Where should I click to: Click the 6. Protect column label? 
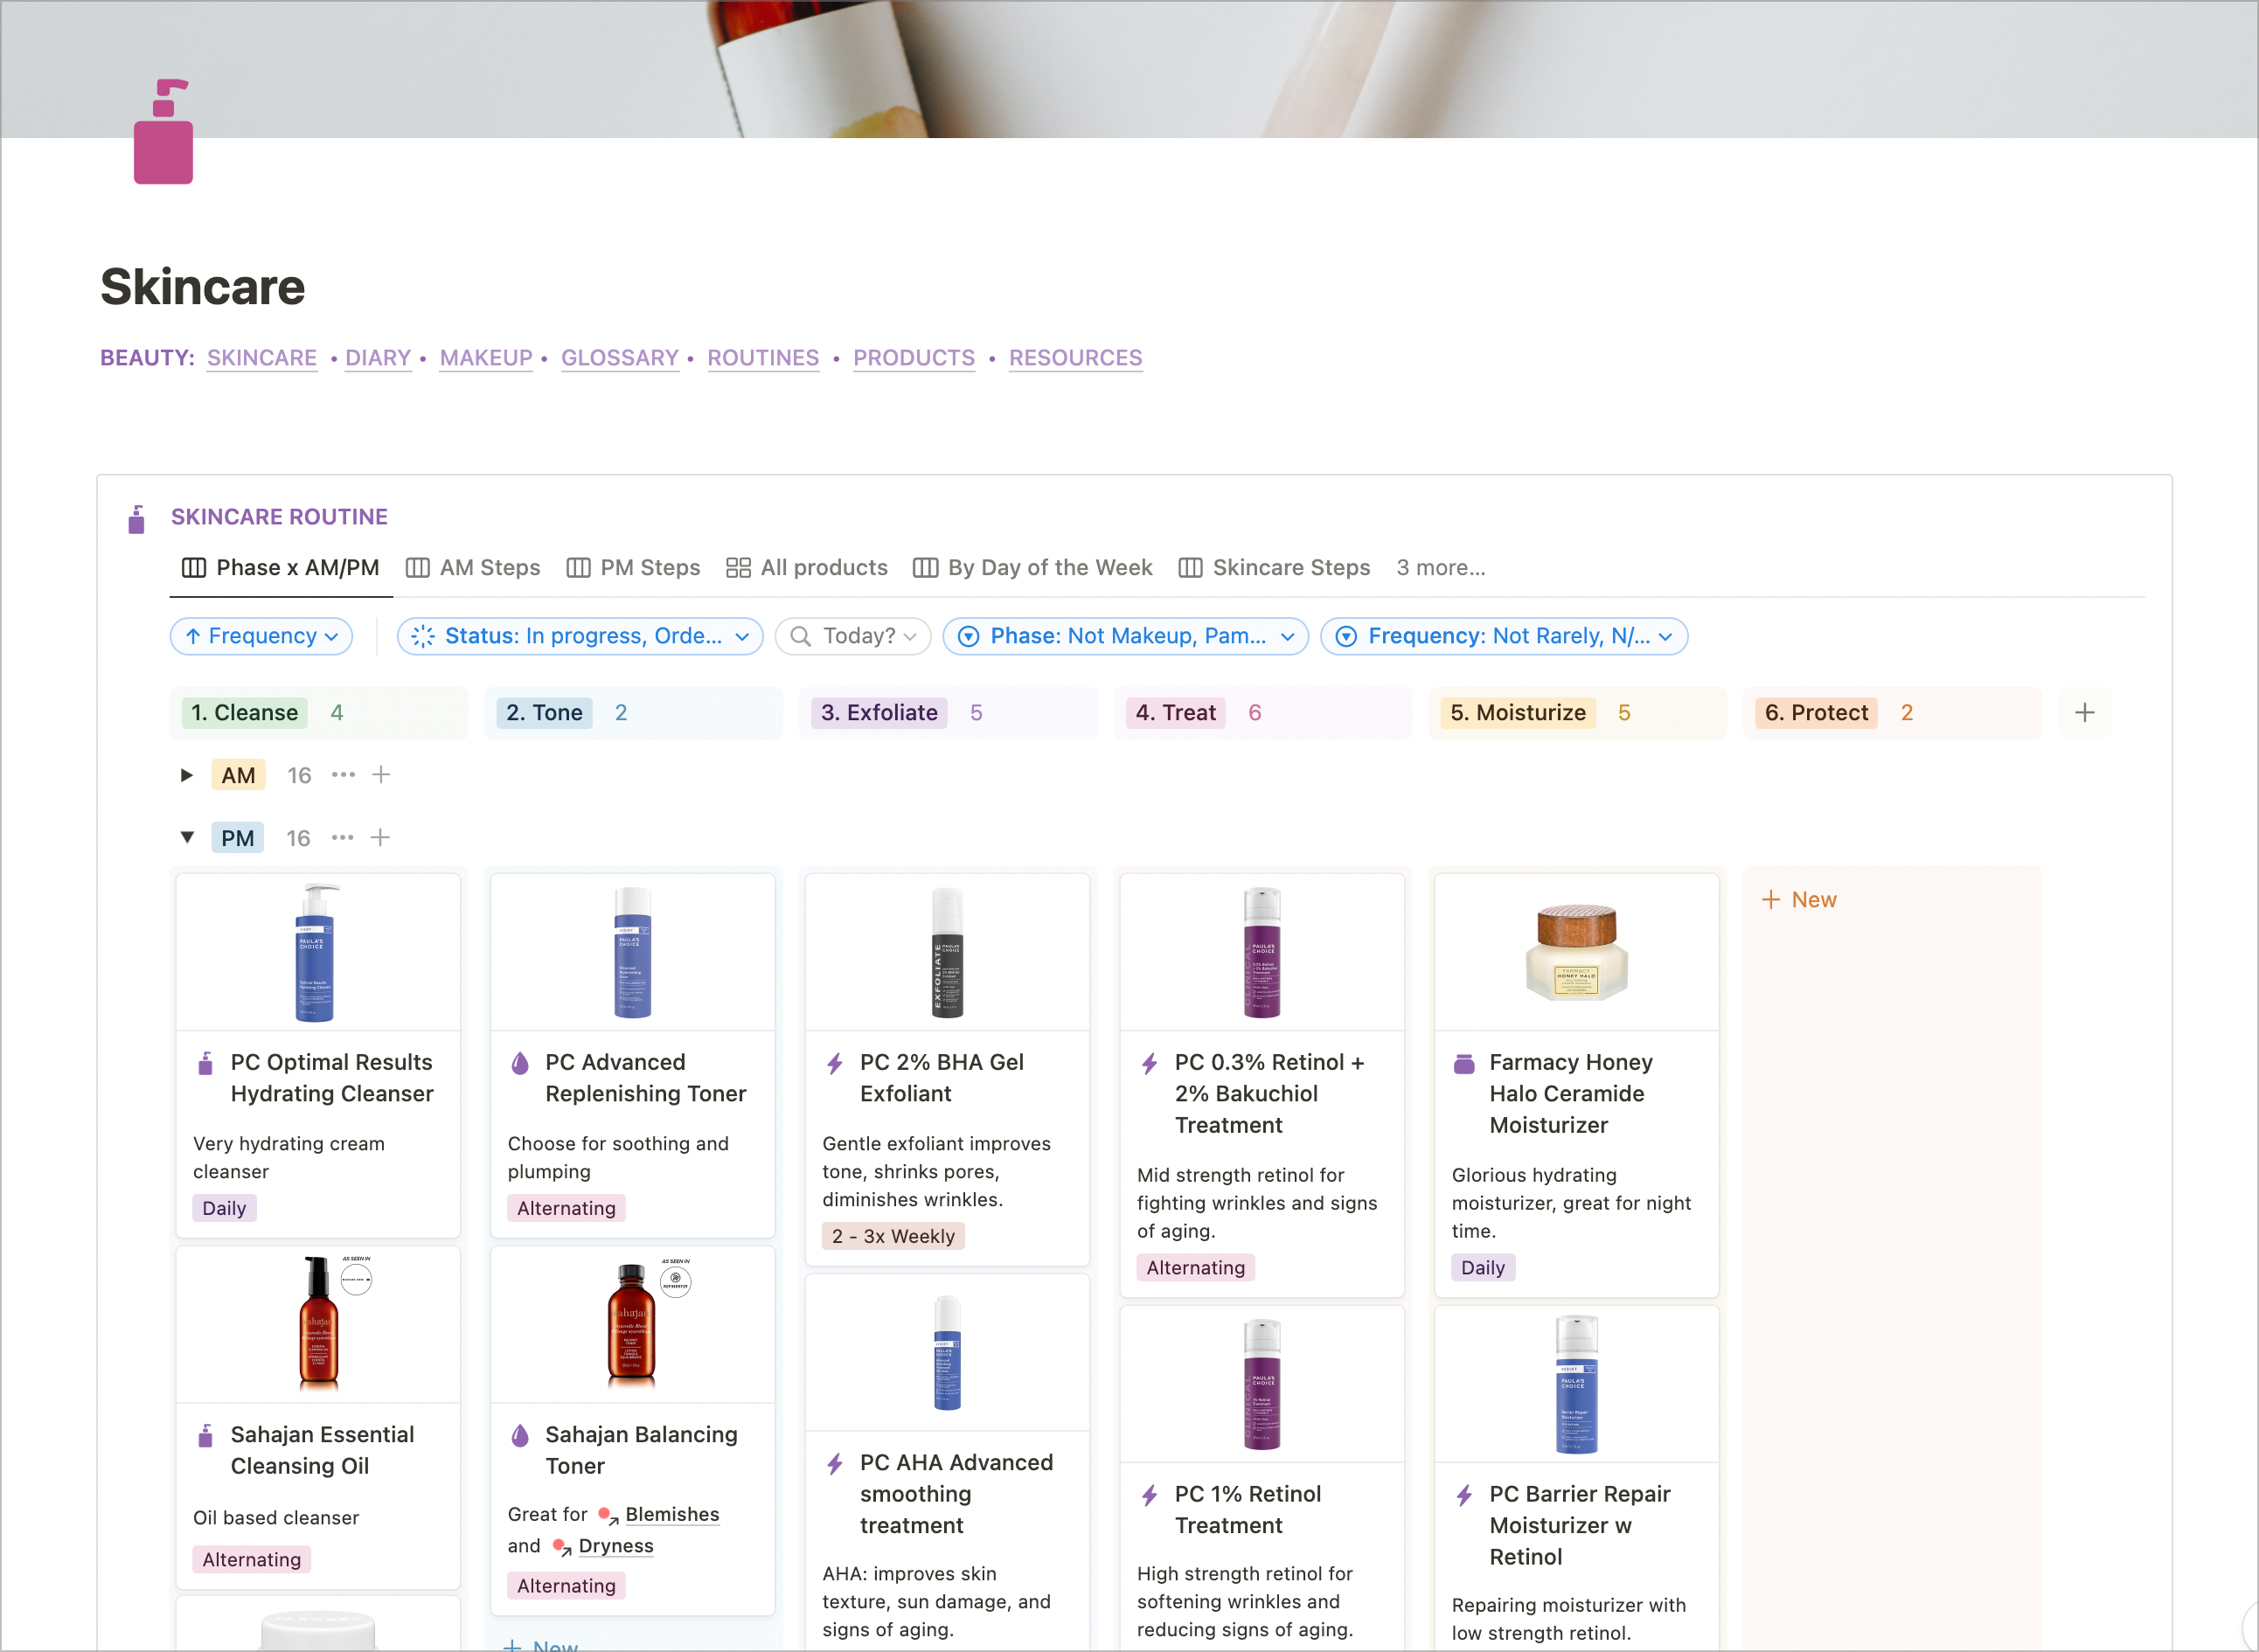coord(1816,713)
